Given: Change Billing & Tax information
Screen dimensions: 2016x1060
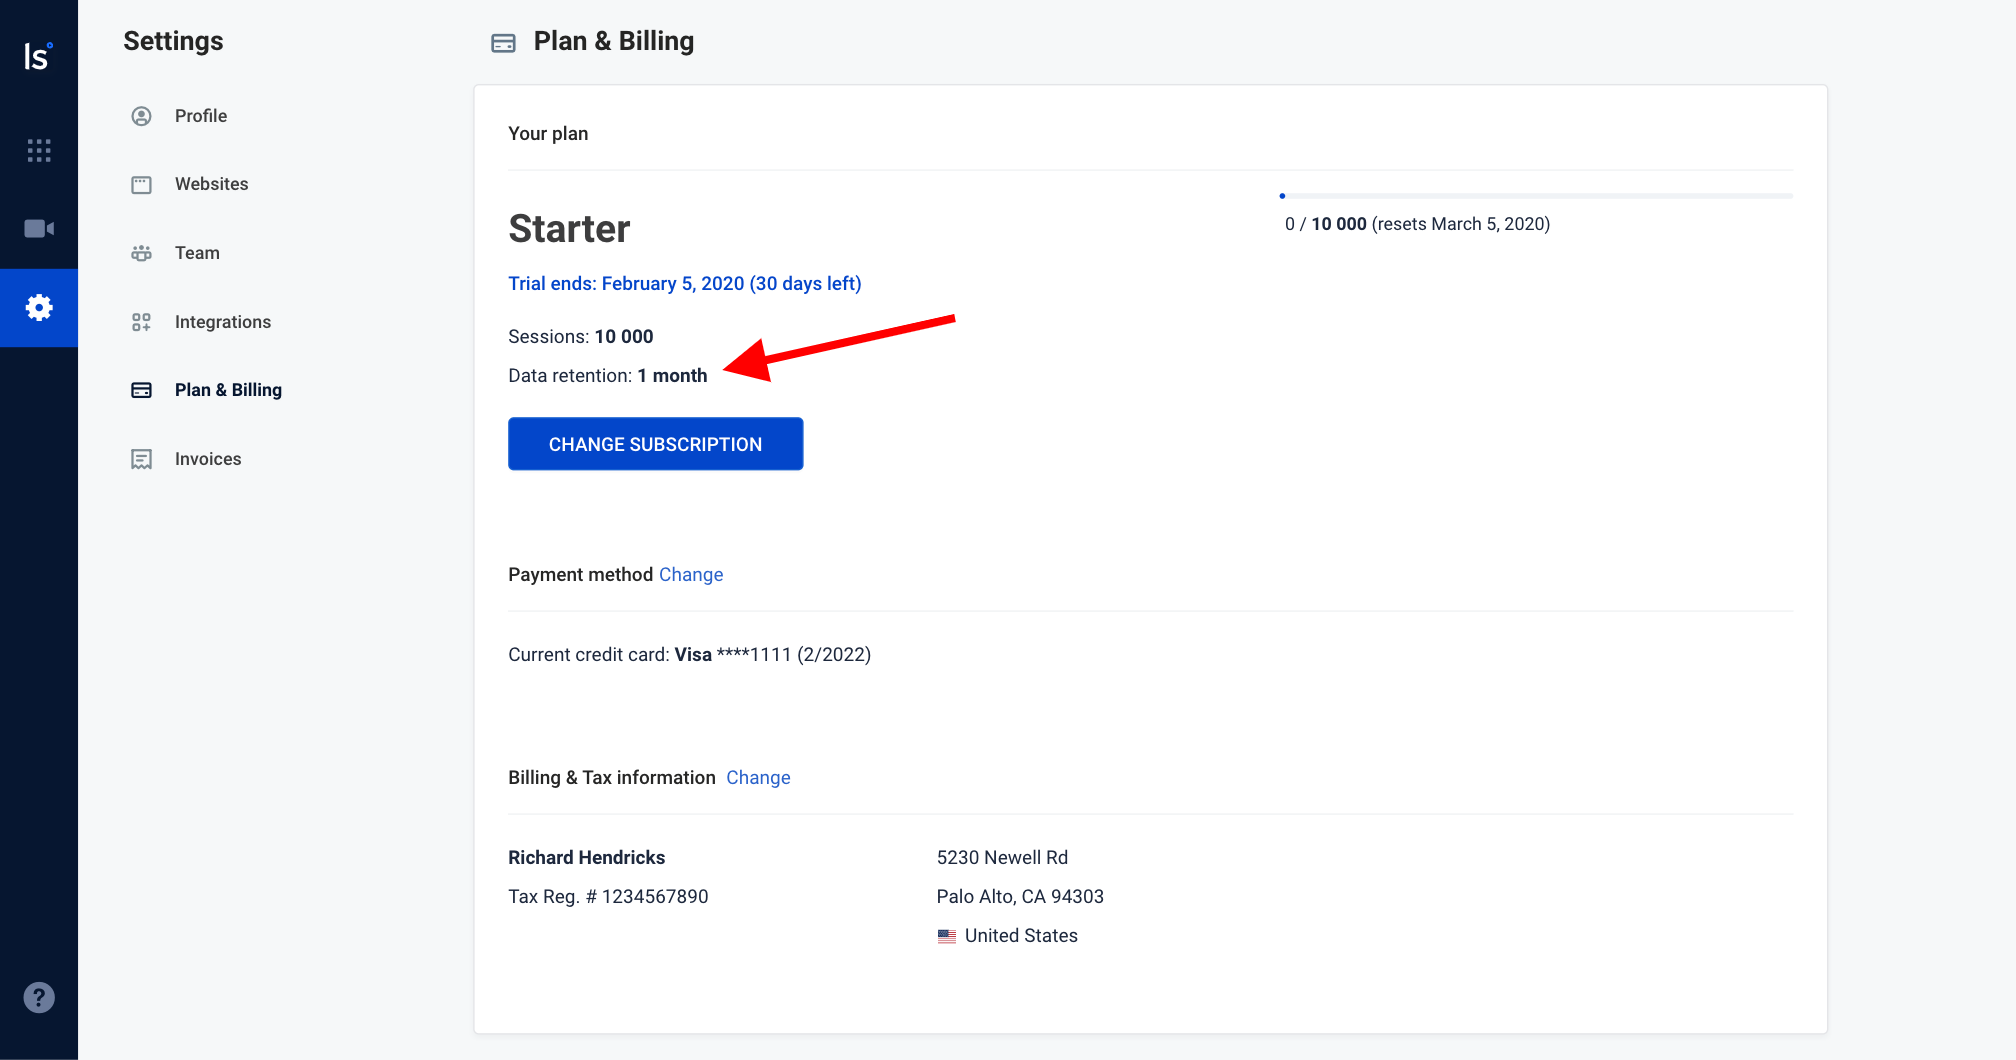Looking at the screenshot, I should [758, 777].
